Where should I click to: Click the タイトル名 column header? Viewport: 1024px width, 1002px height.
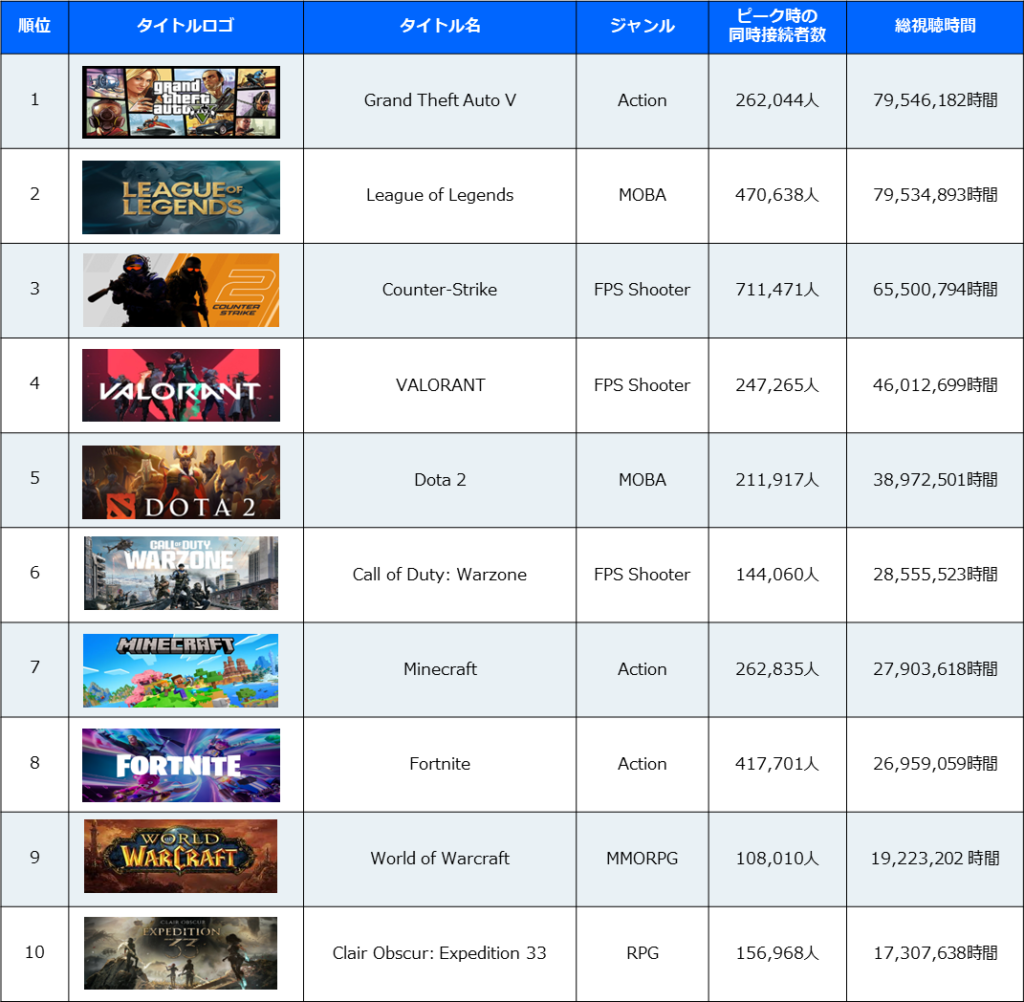440,26
